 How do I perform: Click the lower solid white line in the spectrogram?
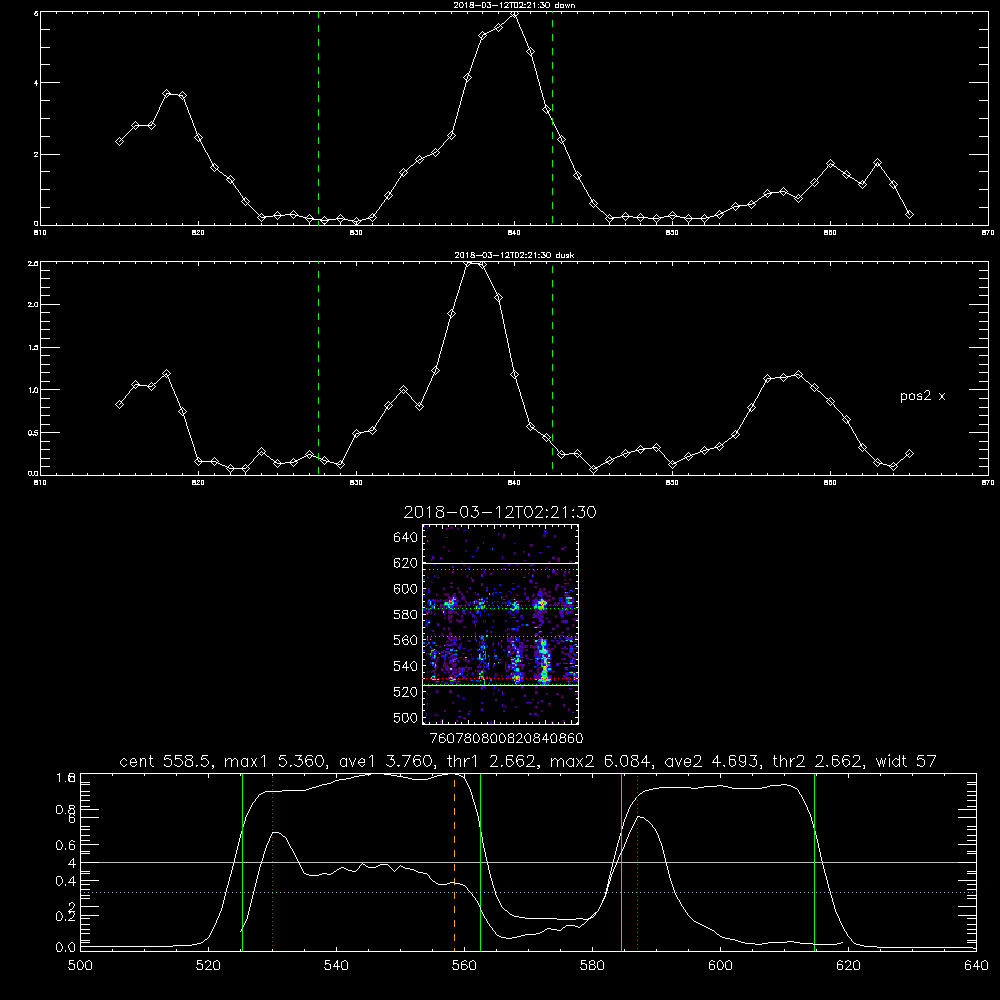501,685
